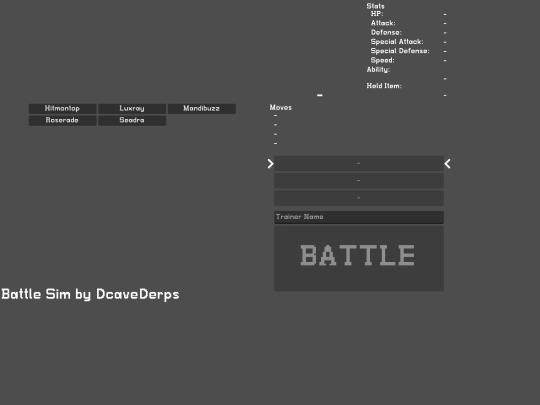
Task: Pick the Mandibuzz button
Action: coord(202,108)
